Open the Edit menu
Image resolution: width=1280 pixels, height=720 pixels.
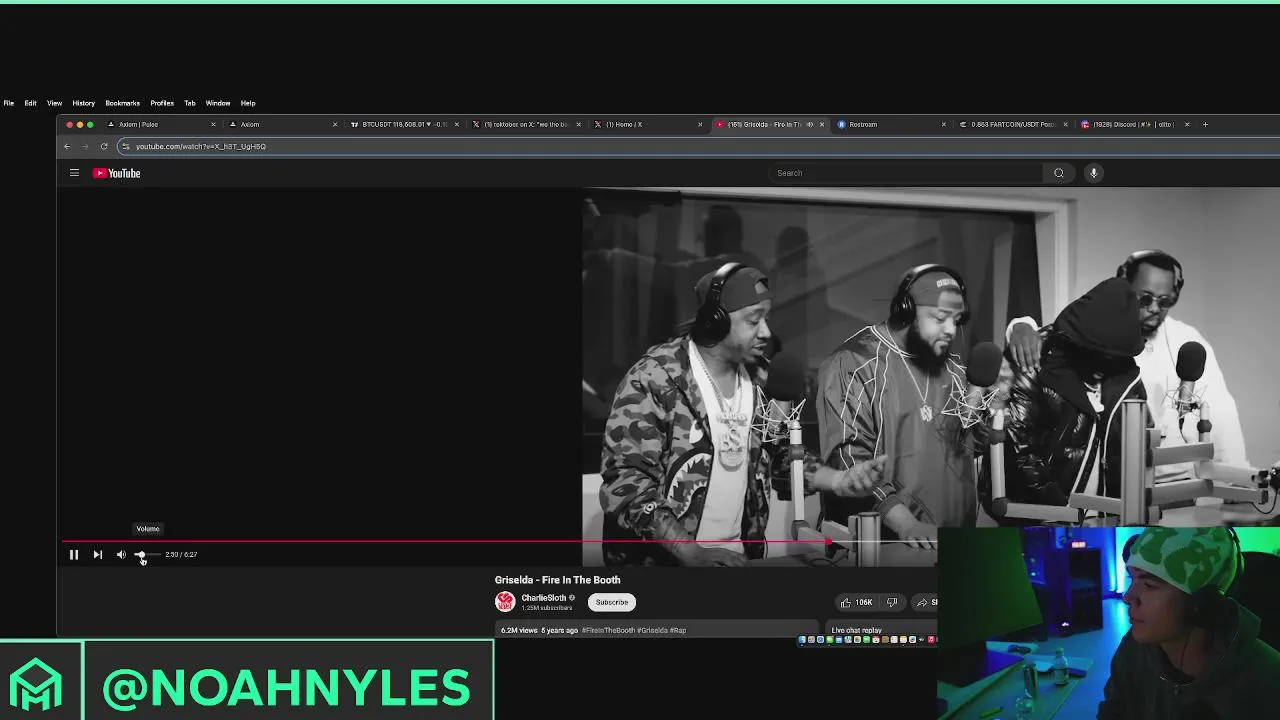[x=31, y=103]
